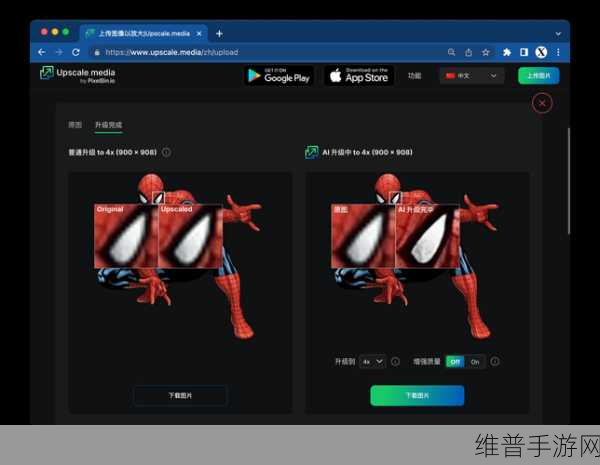The width and height of the screenshot is (600, 465).
Task: Open the features menu item in header
Action: [x=414, y=75]
